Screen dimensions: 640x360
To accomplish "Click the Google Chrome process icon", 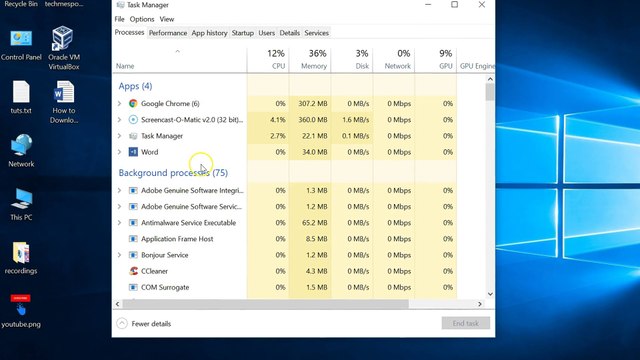I will point(133,104).
